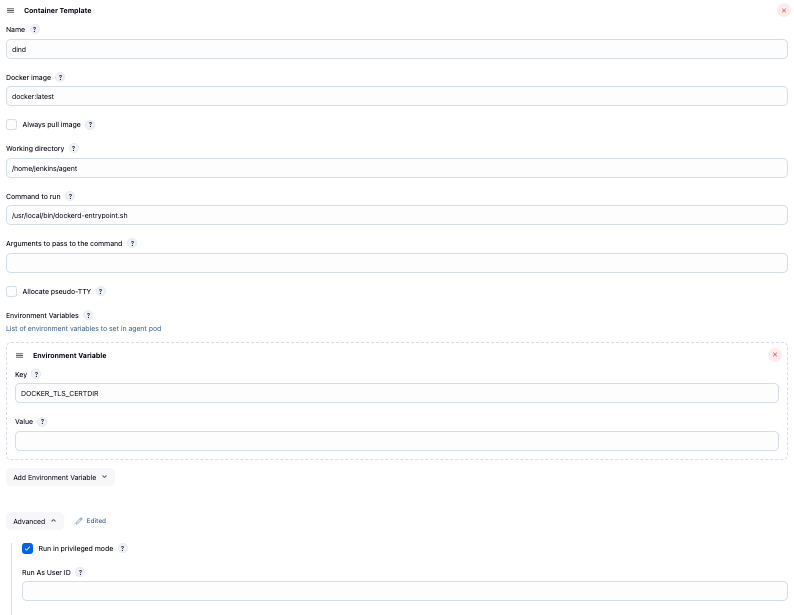
Task: Open help for Environment Variables section
Action: (88, 315)
